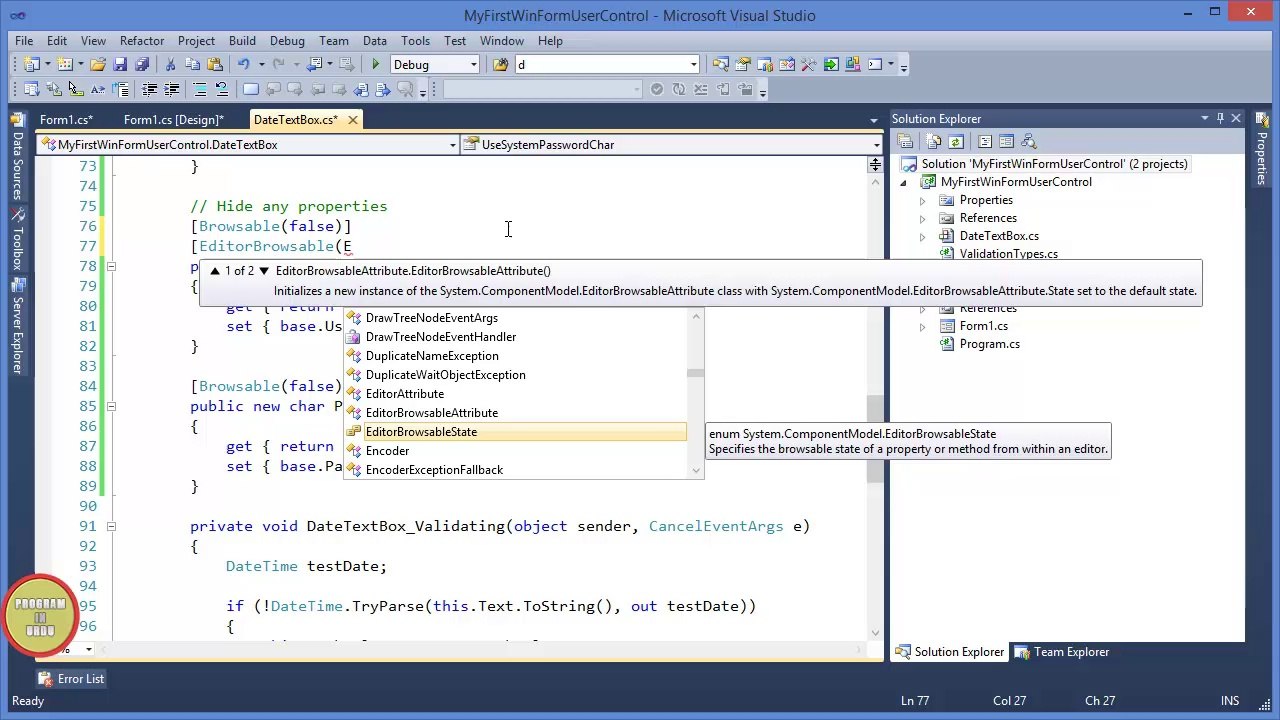Click the New Project toolbar icon
Screen dimensions: 1280x720
(x=32, y=64)
